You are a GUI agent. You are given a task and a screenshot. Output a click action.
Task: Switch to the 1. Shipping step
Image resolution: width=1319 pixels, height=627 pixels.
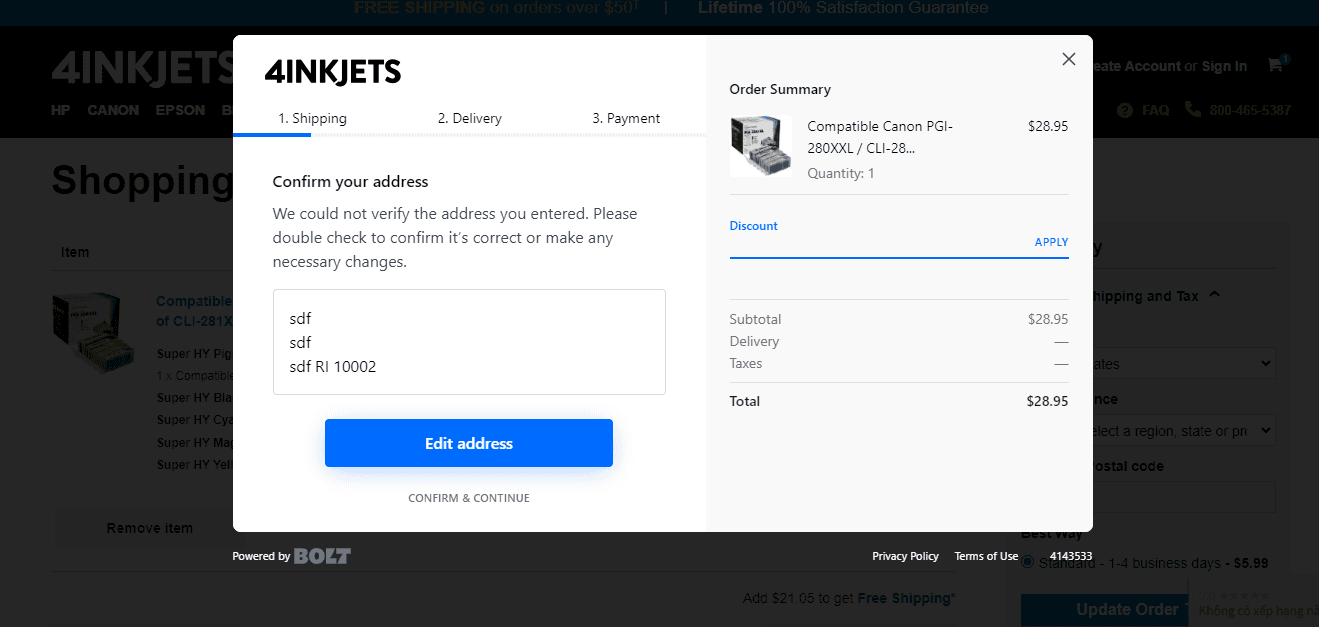(x=312, y=118)
